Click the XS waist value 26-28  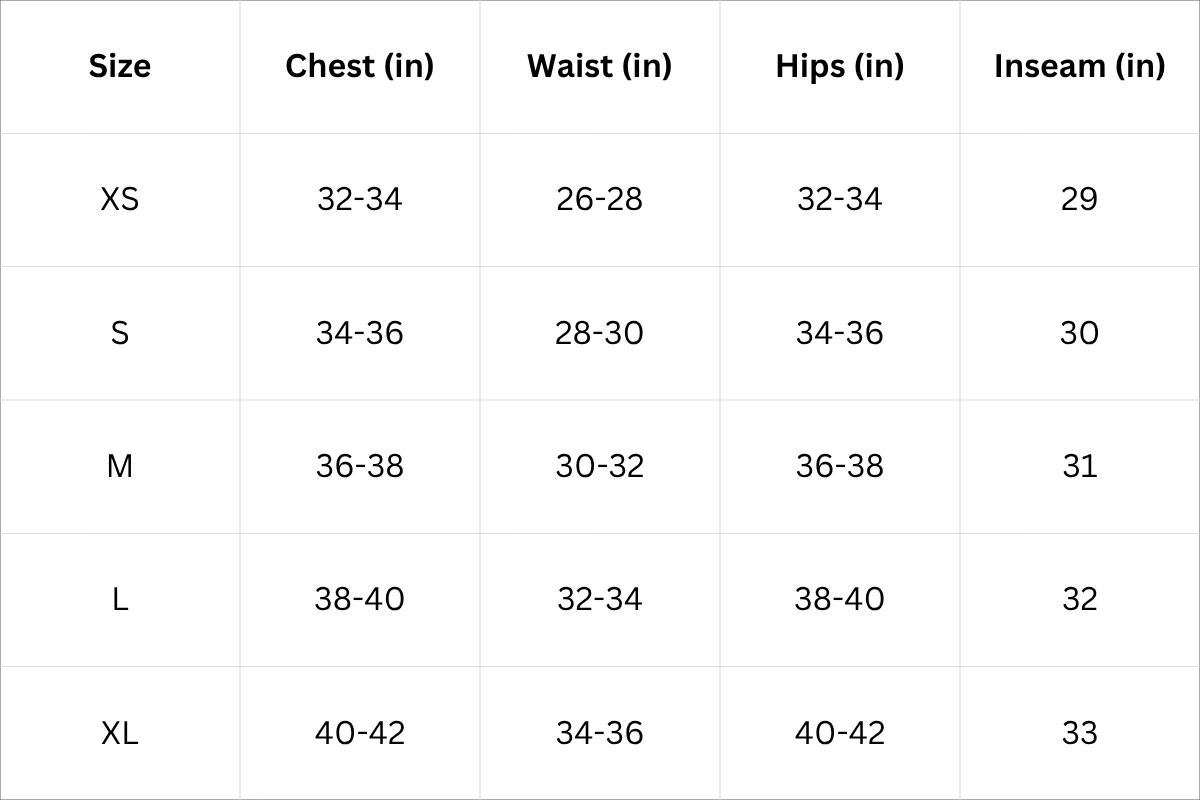(600, 199)
